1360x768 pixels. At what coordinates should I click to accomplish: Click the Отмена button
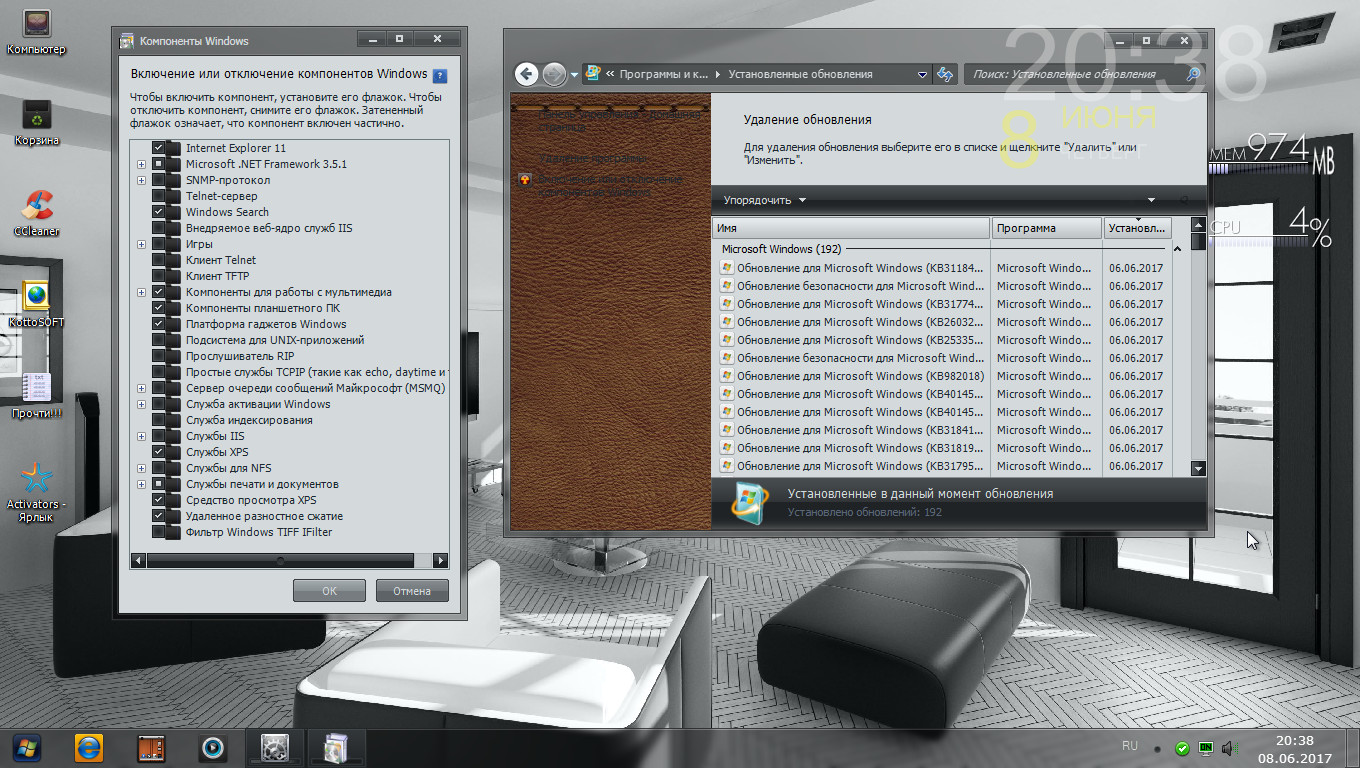(412, 591)
